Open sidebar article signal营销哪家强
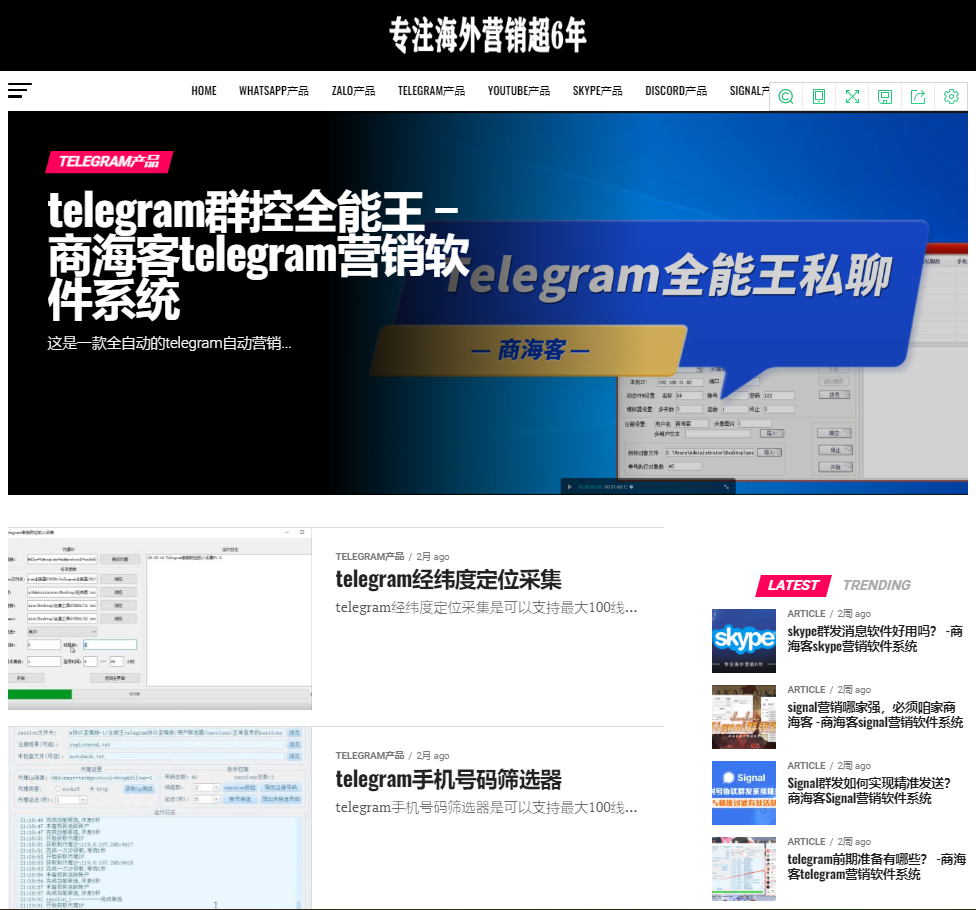Image resolution: width=976 pixels, height=910 pixels. [x=875, y=715]
